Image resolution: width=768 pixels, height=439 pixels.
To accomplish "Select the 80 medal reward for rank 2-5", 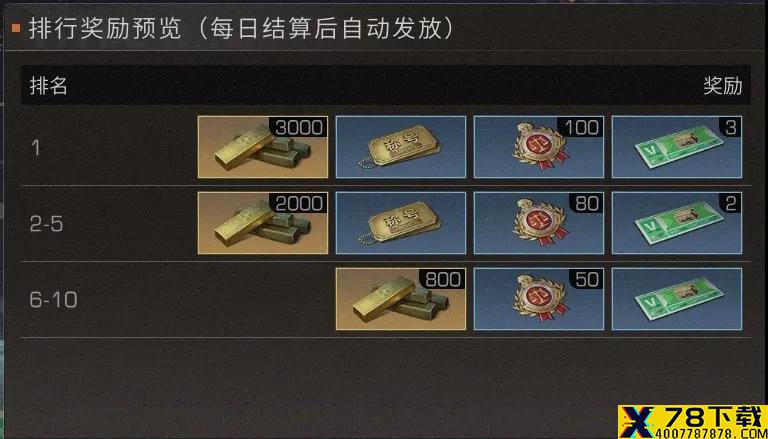I will click(x=539, y=223).
